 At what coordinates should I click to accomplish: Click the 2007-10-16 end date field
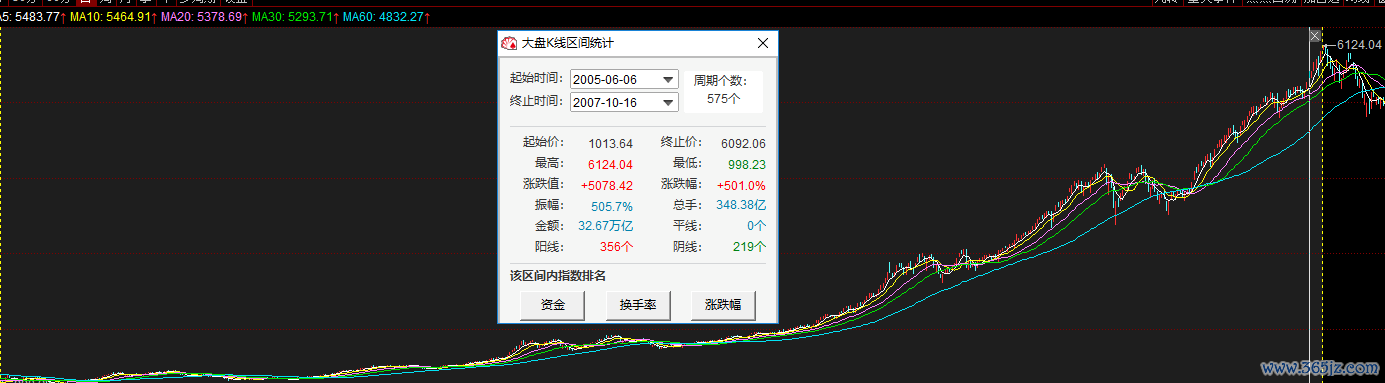coord(624,102)
